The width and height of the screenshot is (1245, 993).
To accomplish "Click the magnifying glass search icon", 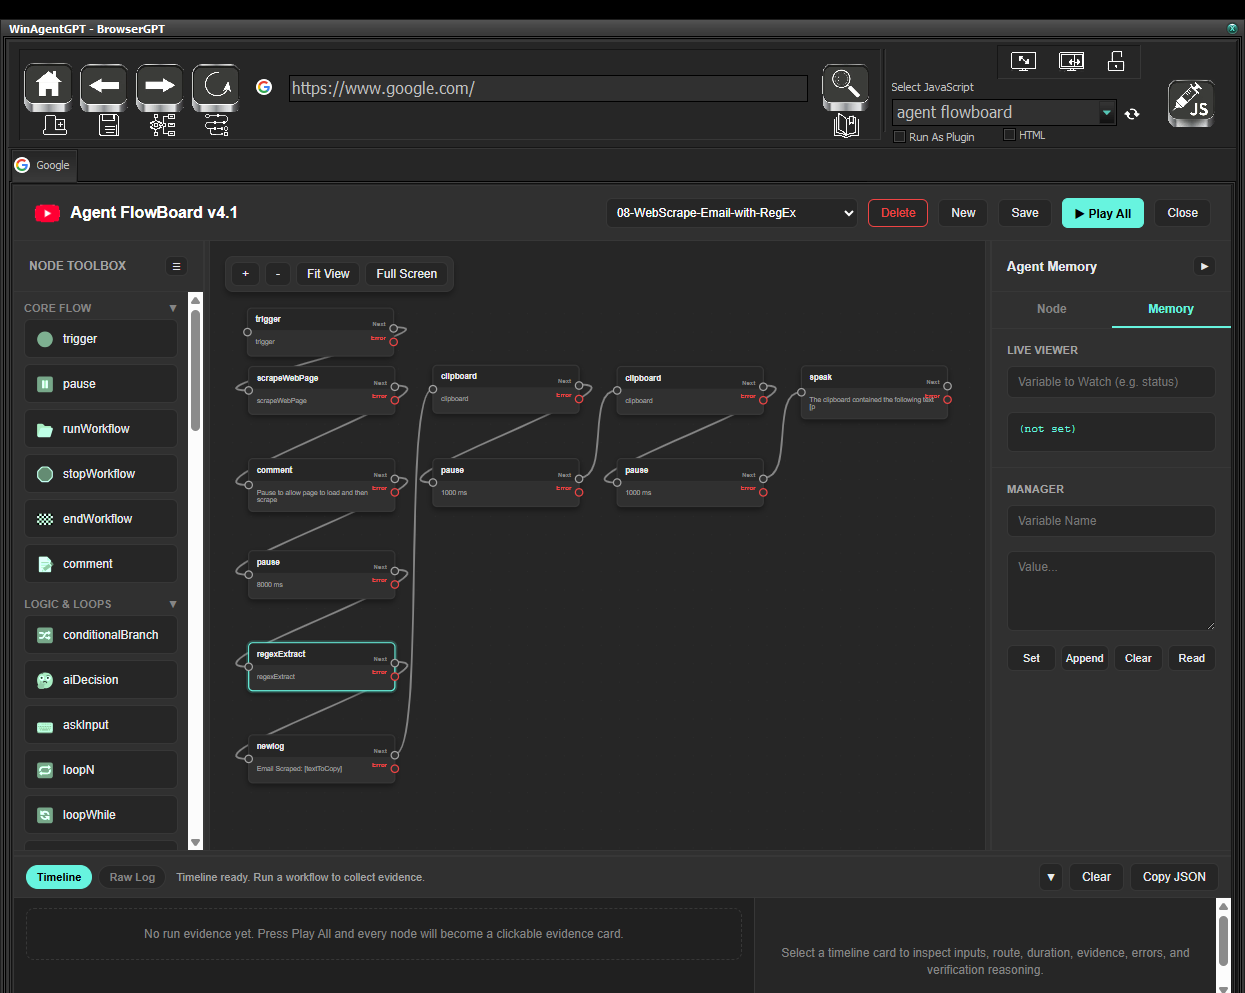I will pyautogui.click(x=845, y=87).
